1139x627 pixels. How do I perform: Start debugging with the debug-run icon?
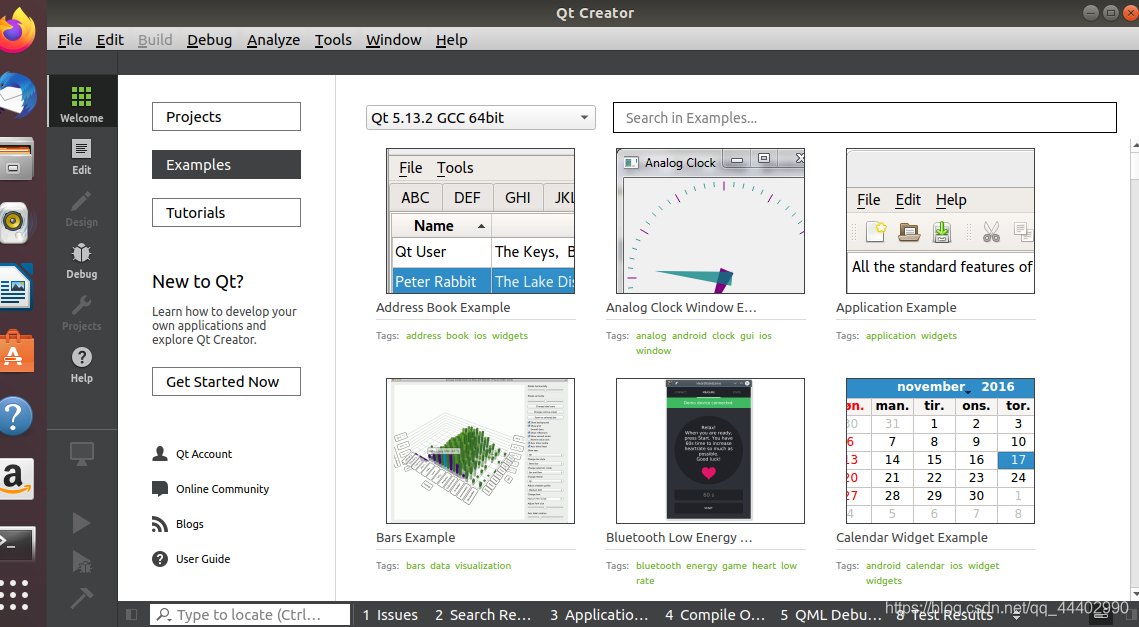tap(82, 561)
